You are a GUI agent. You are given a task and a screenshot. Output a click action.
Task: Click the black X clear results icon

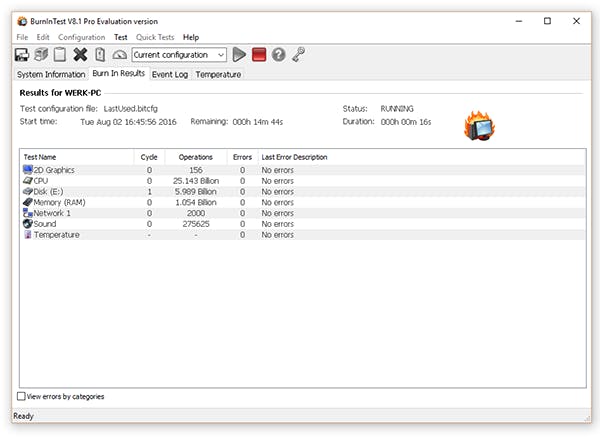[80, 55]
